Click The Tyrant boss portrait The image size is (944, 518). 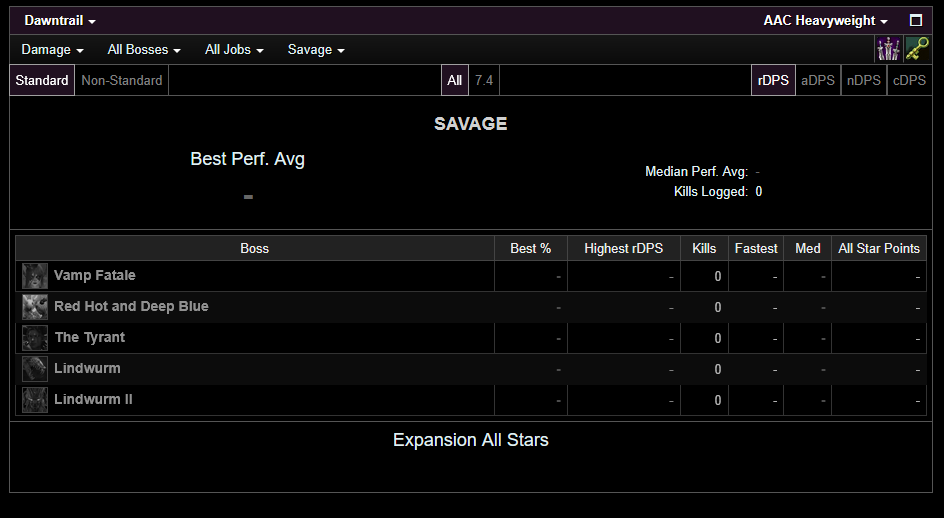coord(35,338)
